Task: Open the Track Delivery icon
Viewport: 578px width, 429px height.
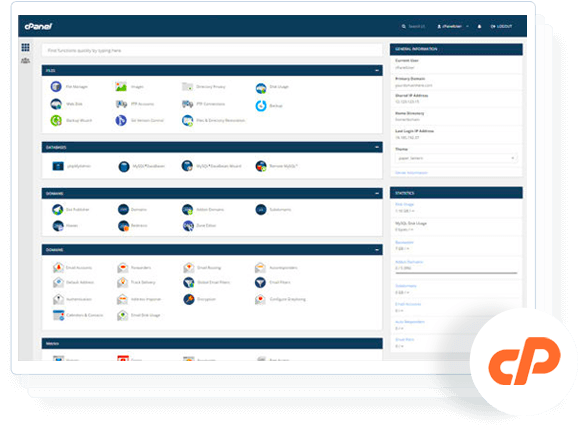Action: tap(122, 282)
